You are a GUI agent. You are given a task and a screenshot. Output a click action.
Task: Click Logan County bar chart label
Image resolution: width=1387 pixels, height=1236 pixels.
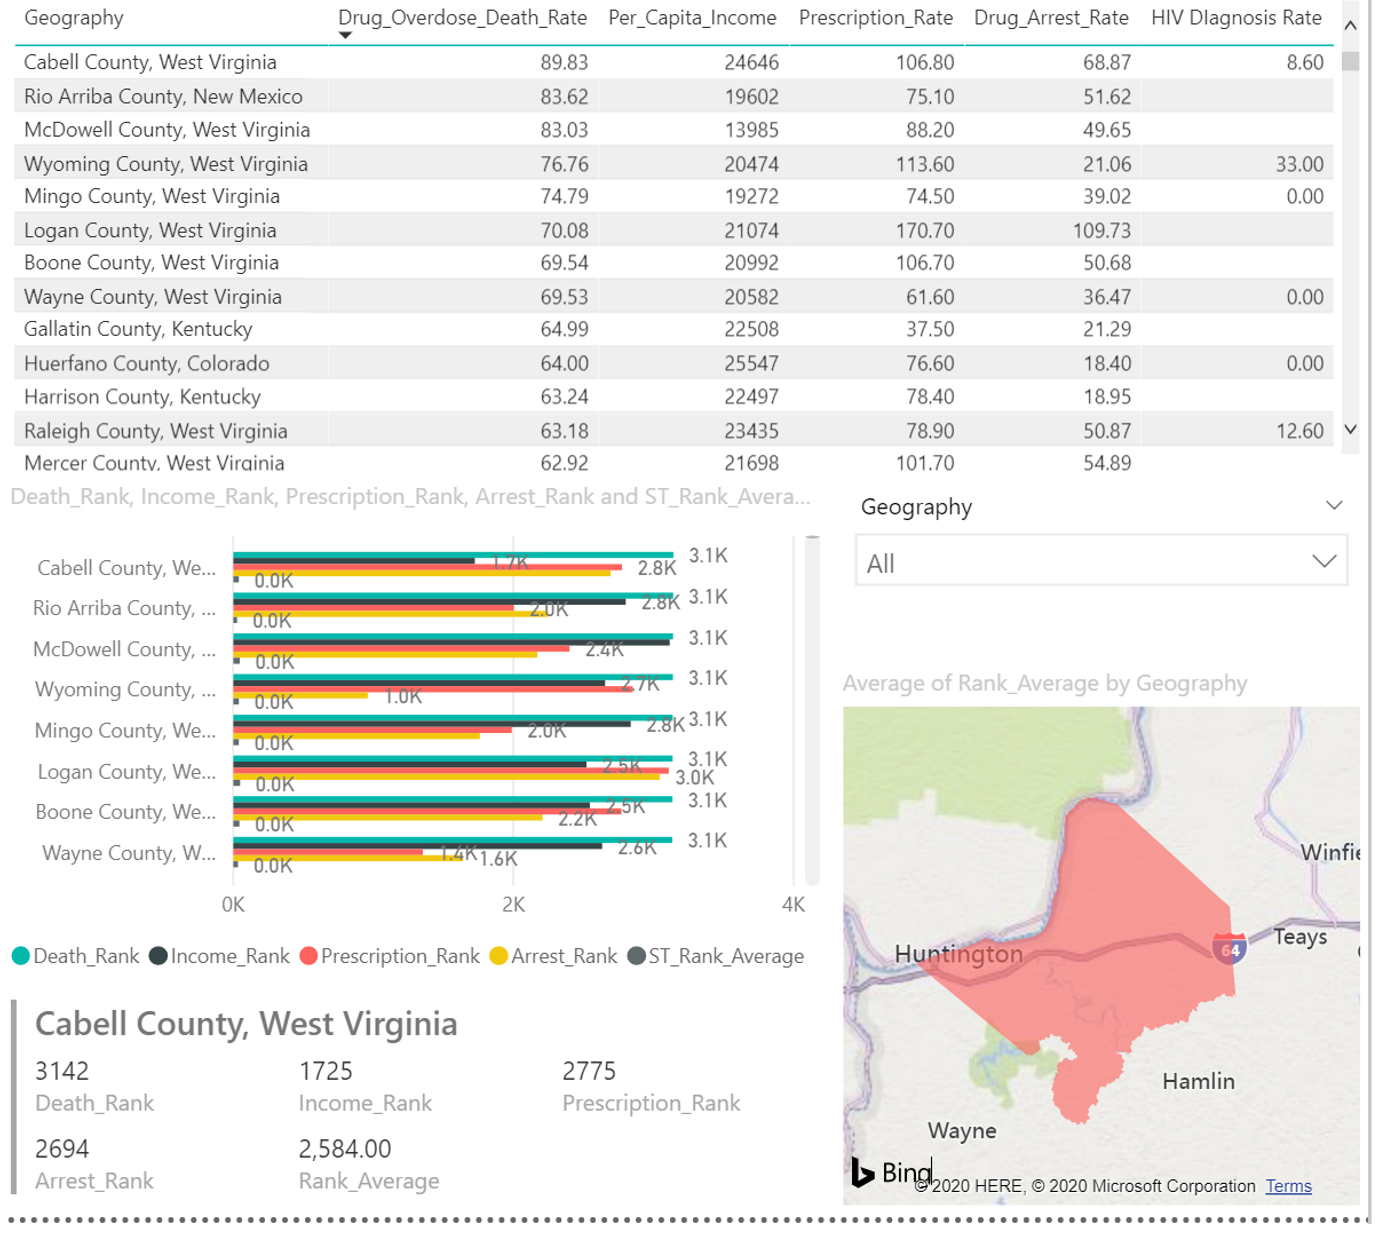point(126,771)
